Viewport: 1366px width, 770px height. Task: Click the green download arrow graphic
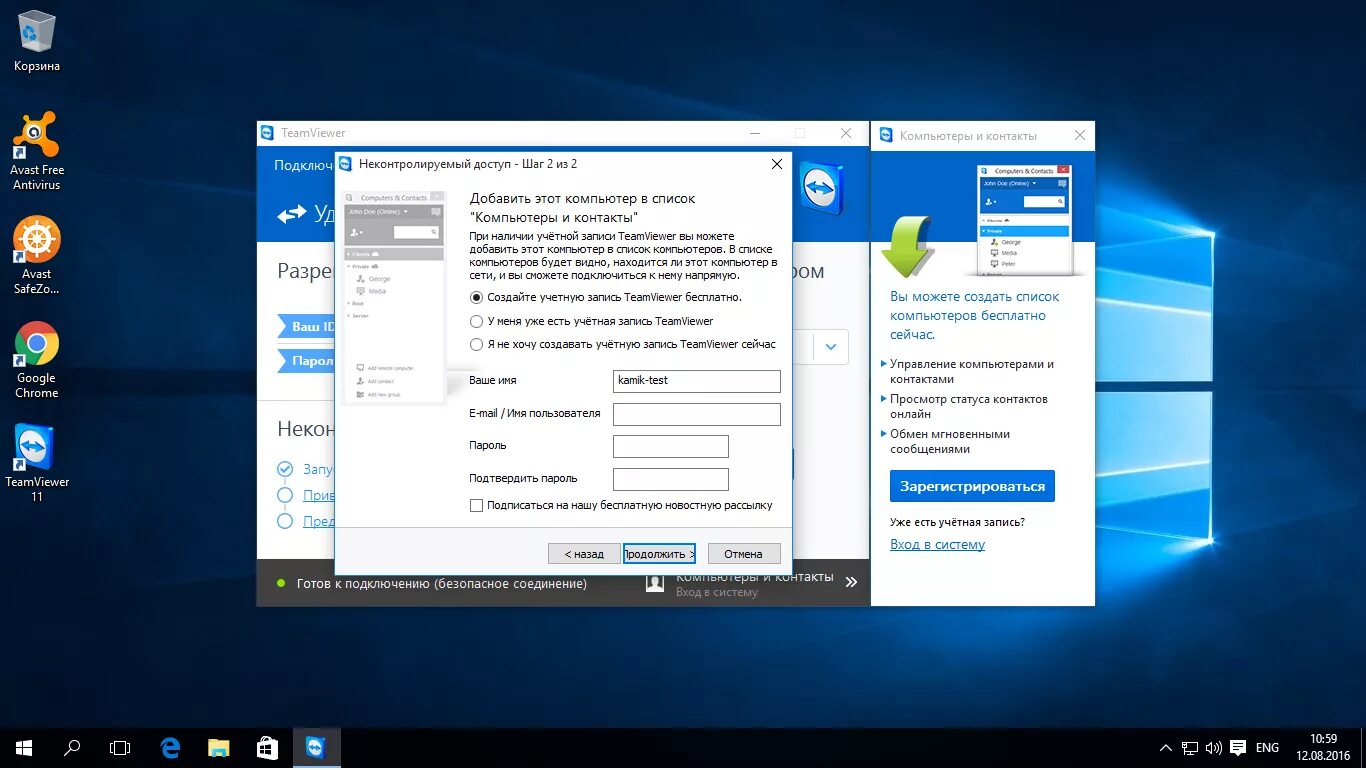908,246
